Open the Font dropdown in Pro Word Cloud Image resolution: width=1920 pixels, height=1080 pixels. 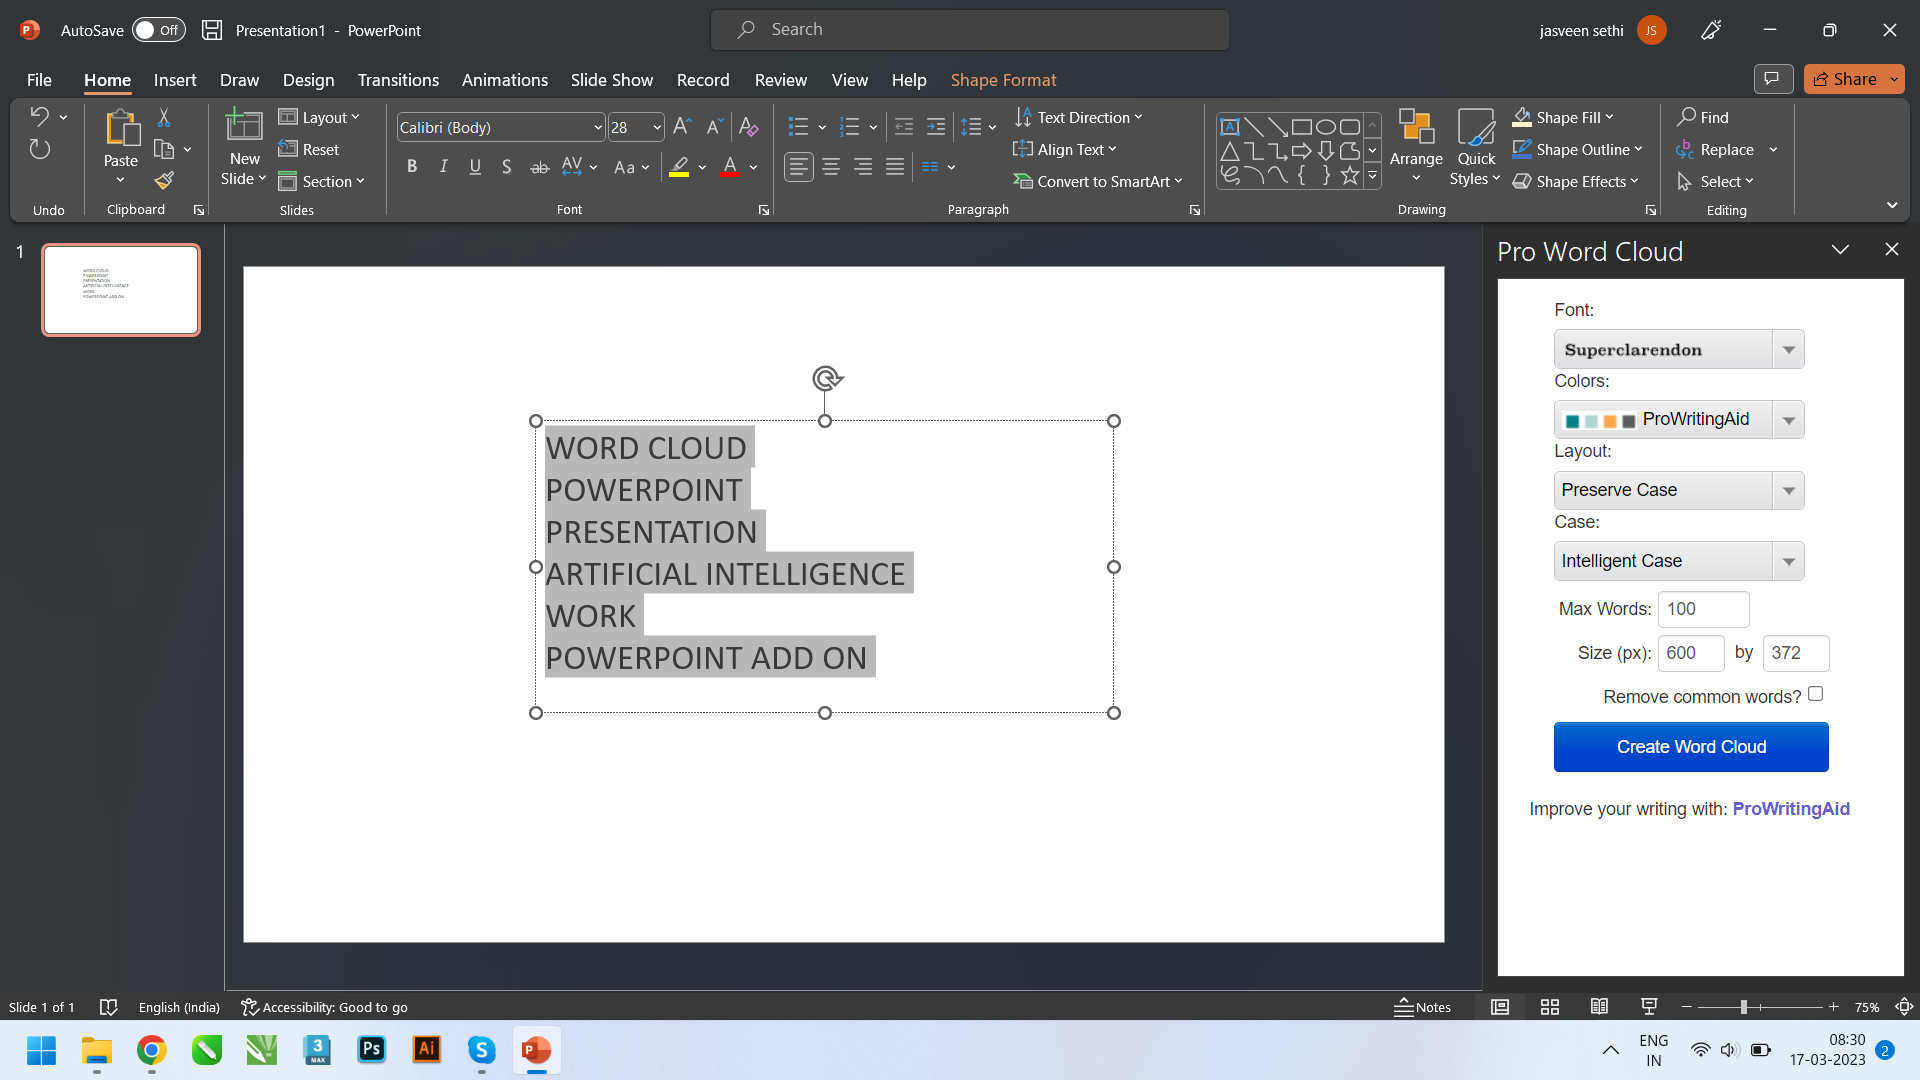pos(1679,349)
